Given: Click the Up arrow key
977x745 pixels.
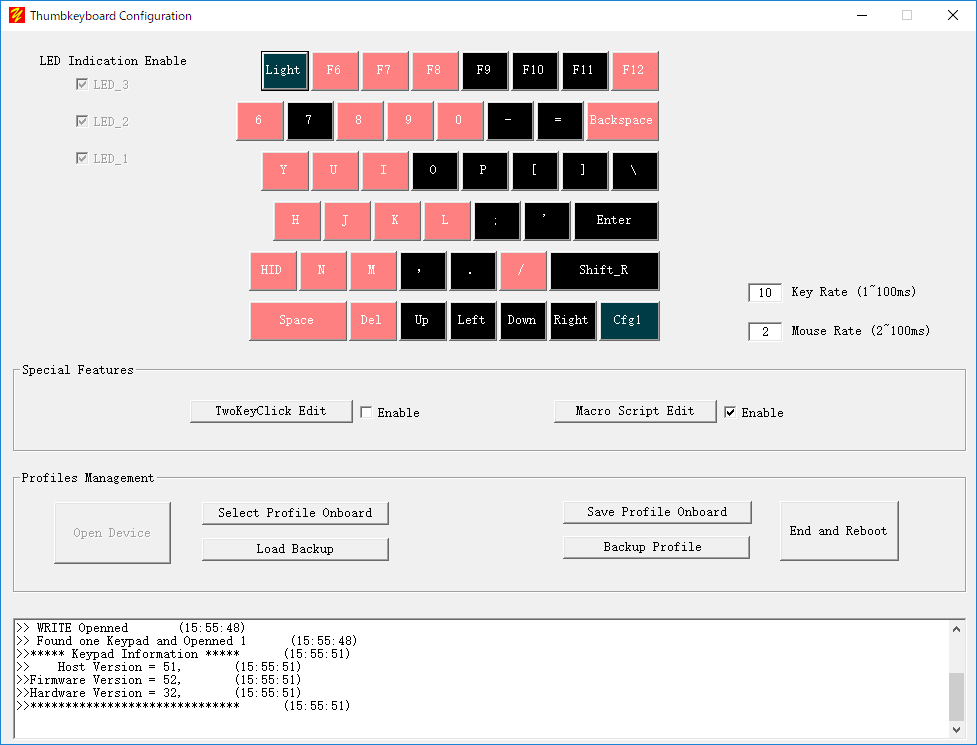Looking at the screenshot, I should coord(423,321).
